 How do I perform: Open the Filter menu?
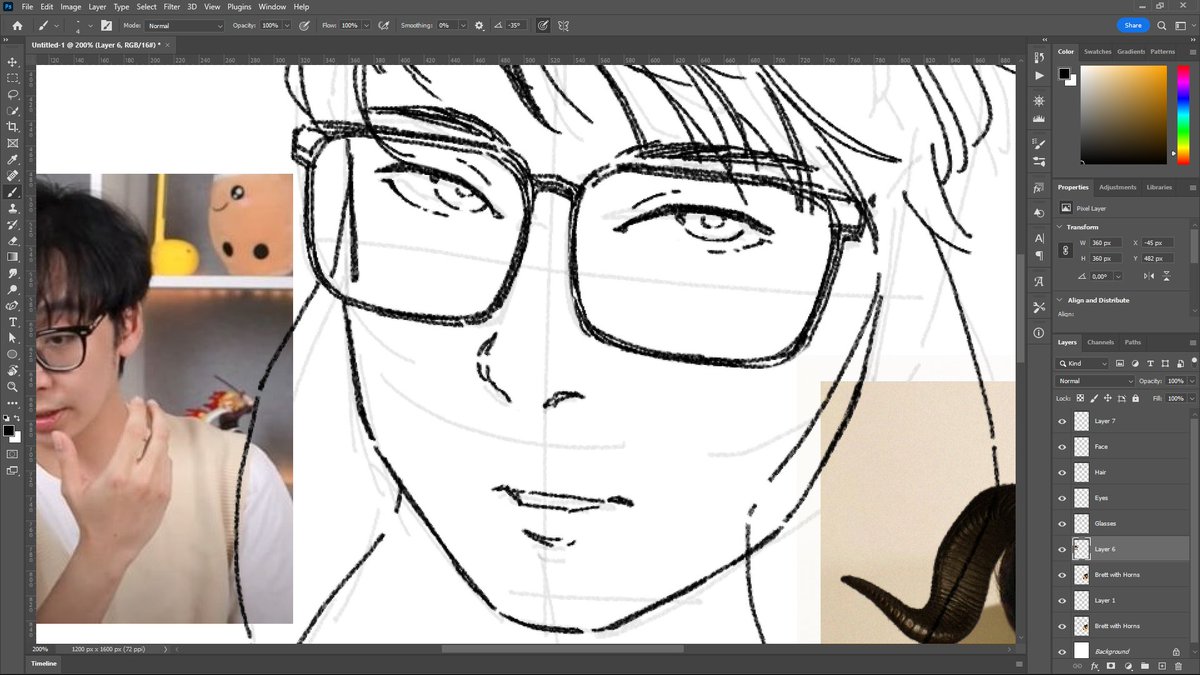click(x=172, y=6)
